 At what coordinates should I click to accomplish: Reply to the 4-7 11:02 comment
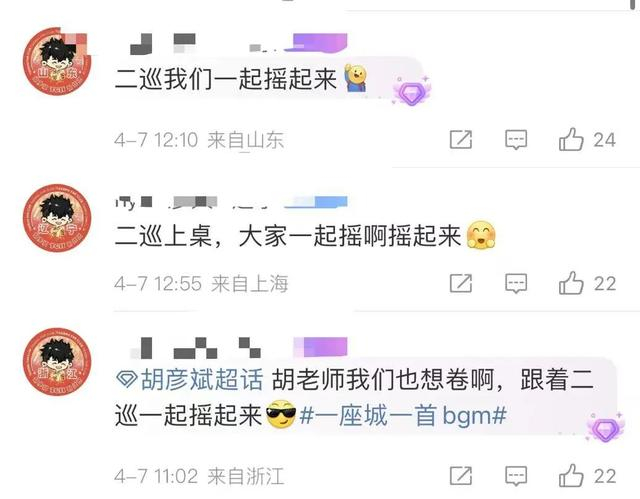tap(516, 476)
